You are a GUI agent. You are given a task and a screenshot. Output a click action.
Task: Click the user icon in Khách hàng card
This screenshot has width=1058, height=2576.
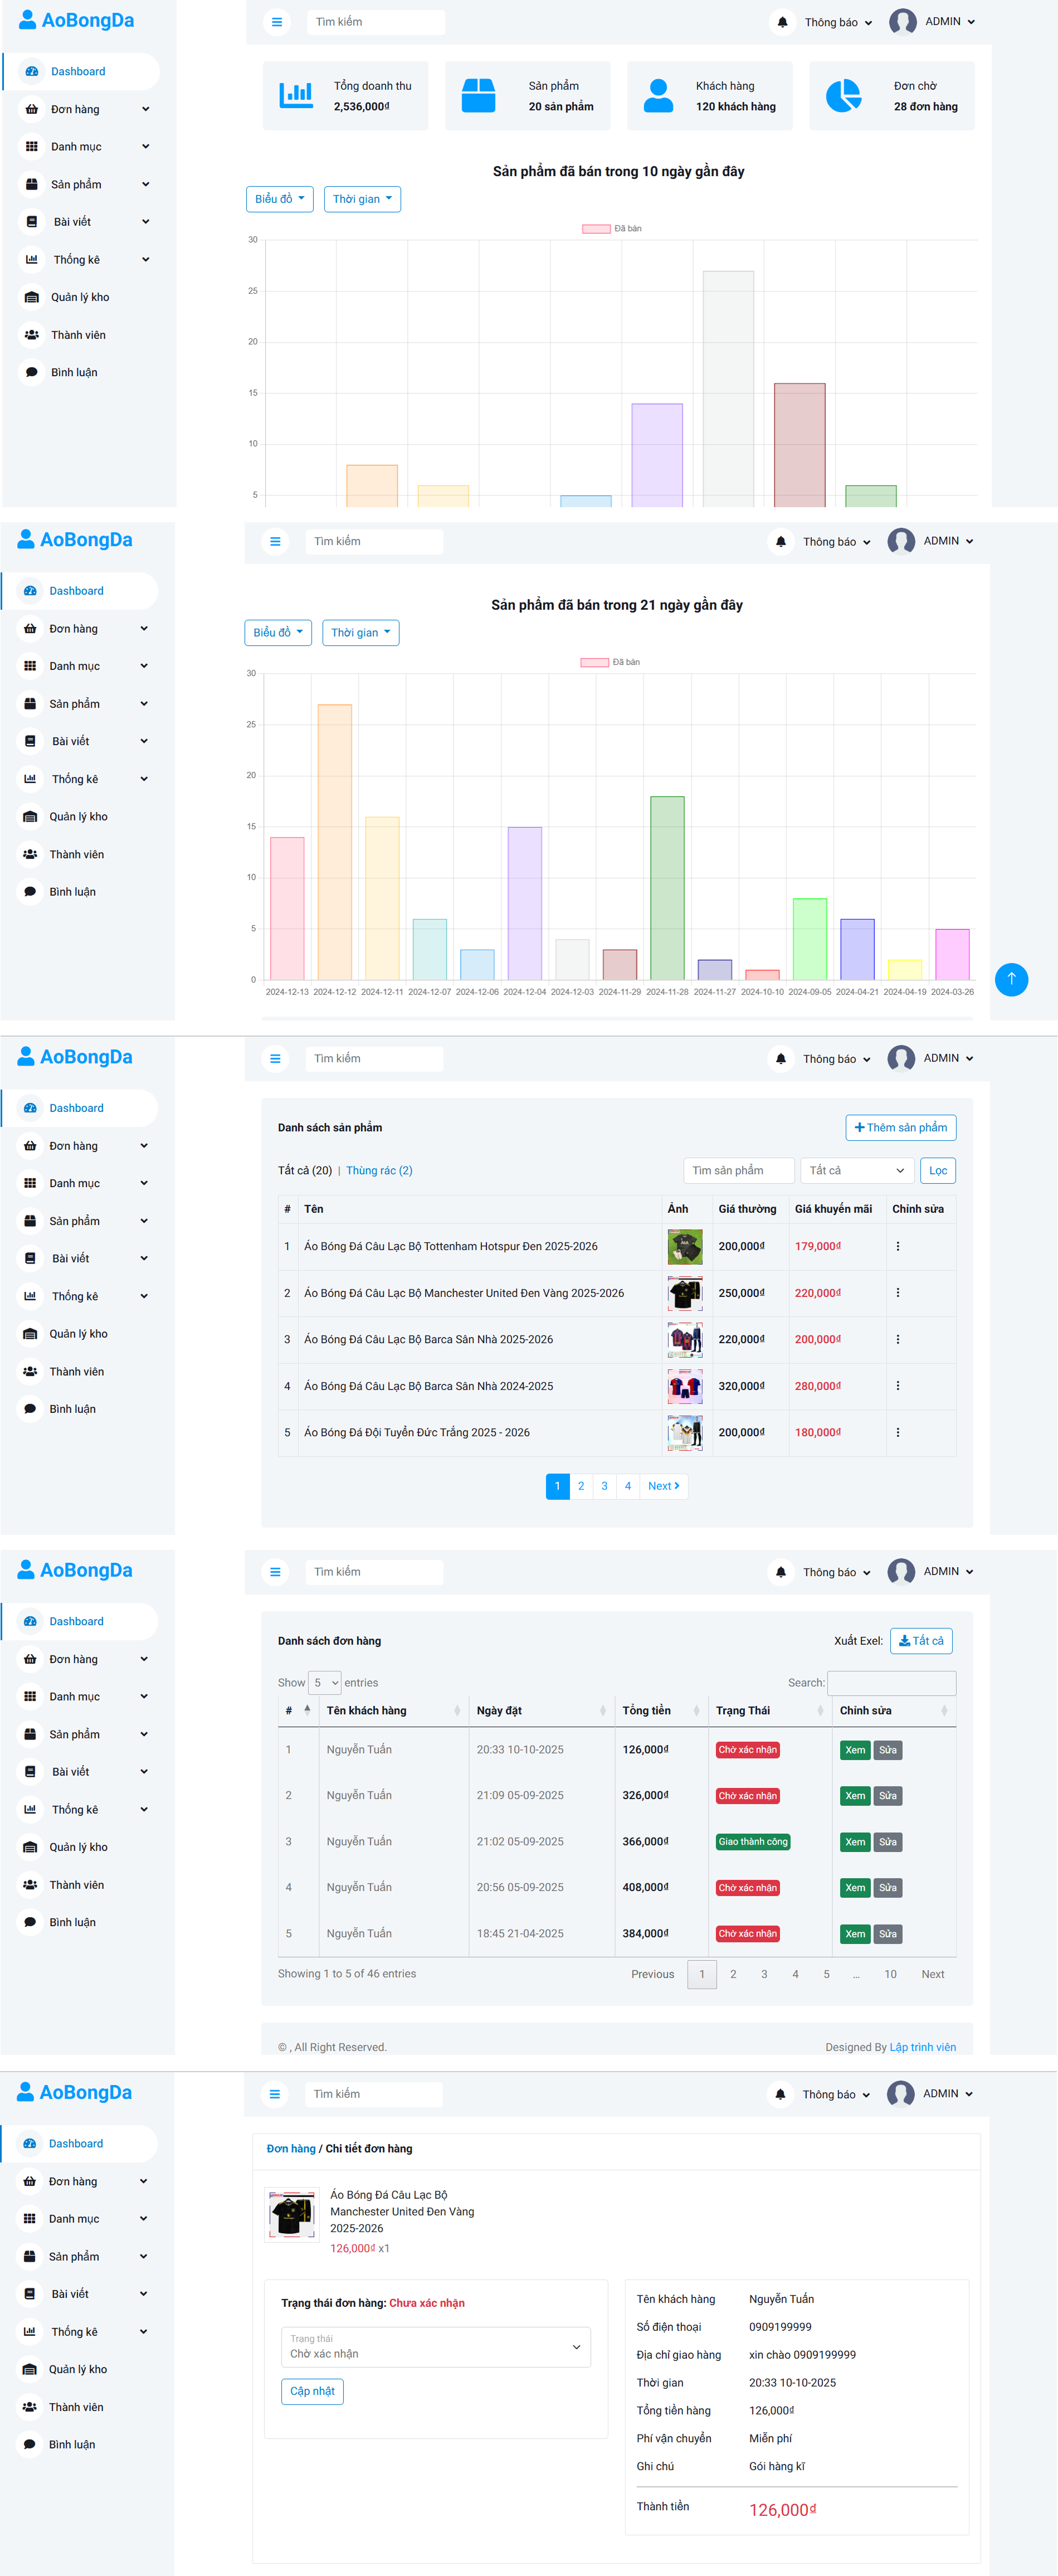click(x=658, y=96)
